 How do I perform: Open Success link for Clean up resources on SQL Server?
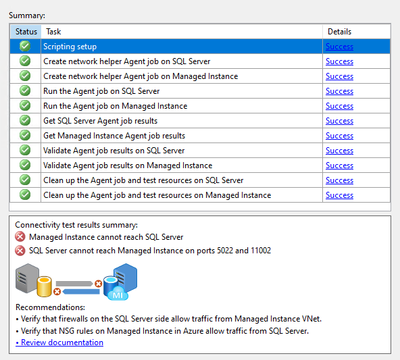pos(339,180)
